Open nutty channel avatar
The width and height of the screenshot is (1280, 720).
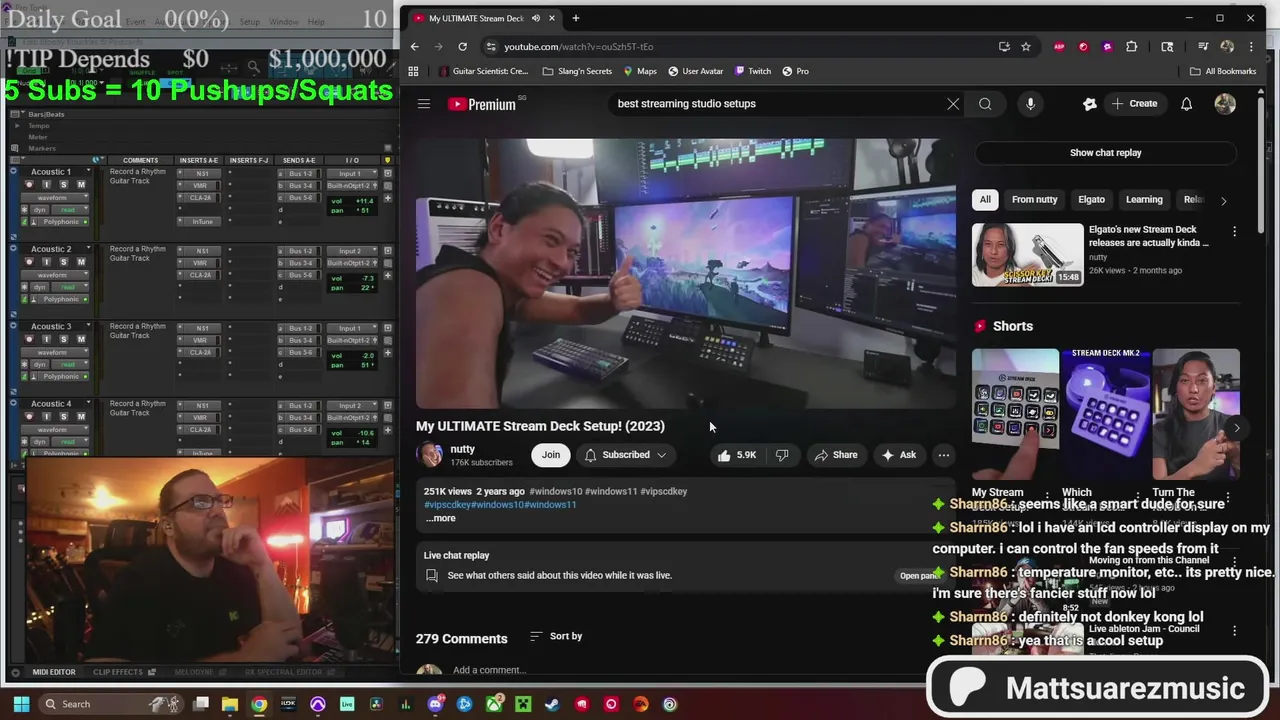tap(430, 455)
